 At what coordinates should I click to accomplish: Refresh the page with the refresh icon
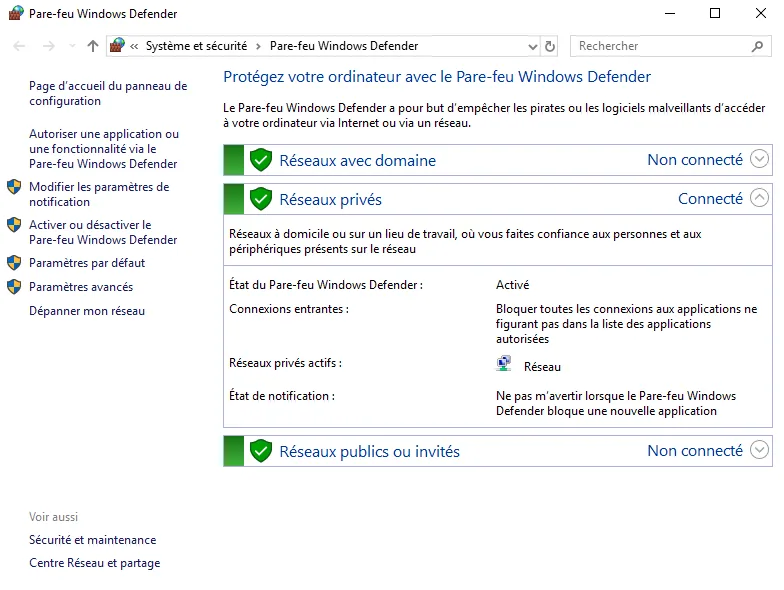click(x=550, y=46)
